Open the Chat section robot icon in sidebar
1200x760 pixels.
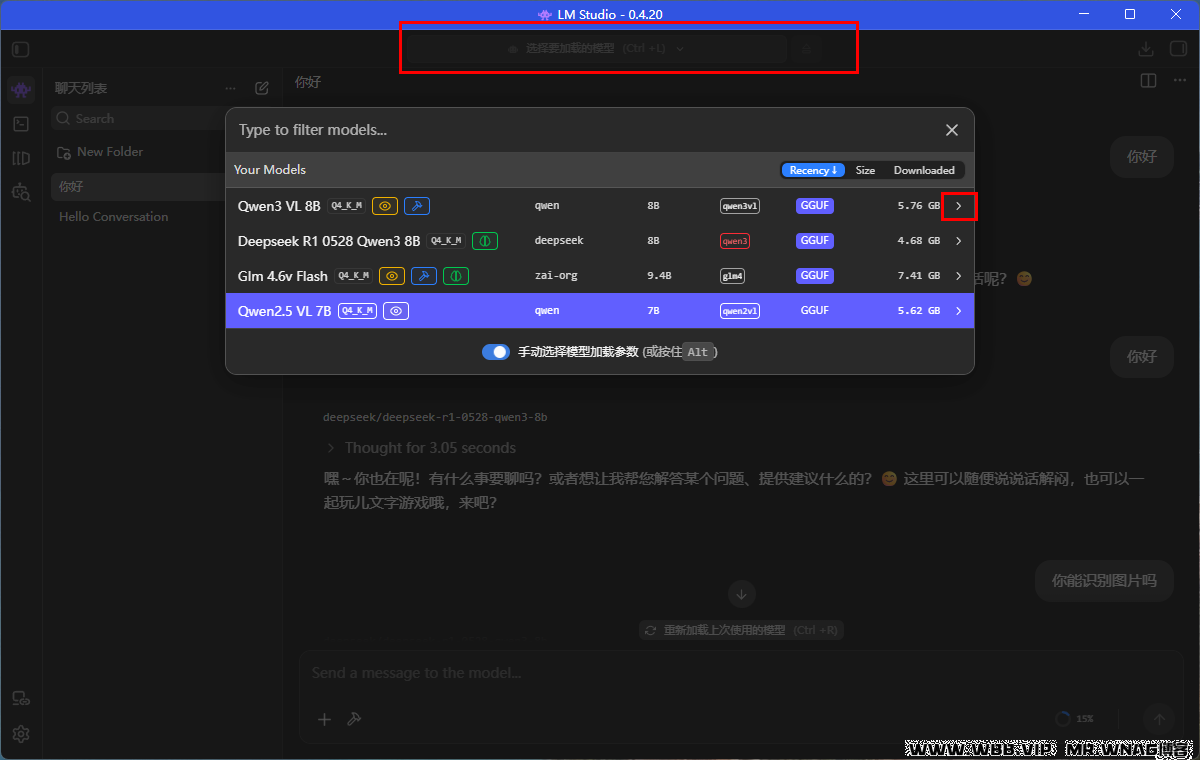tap(21, 90)
